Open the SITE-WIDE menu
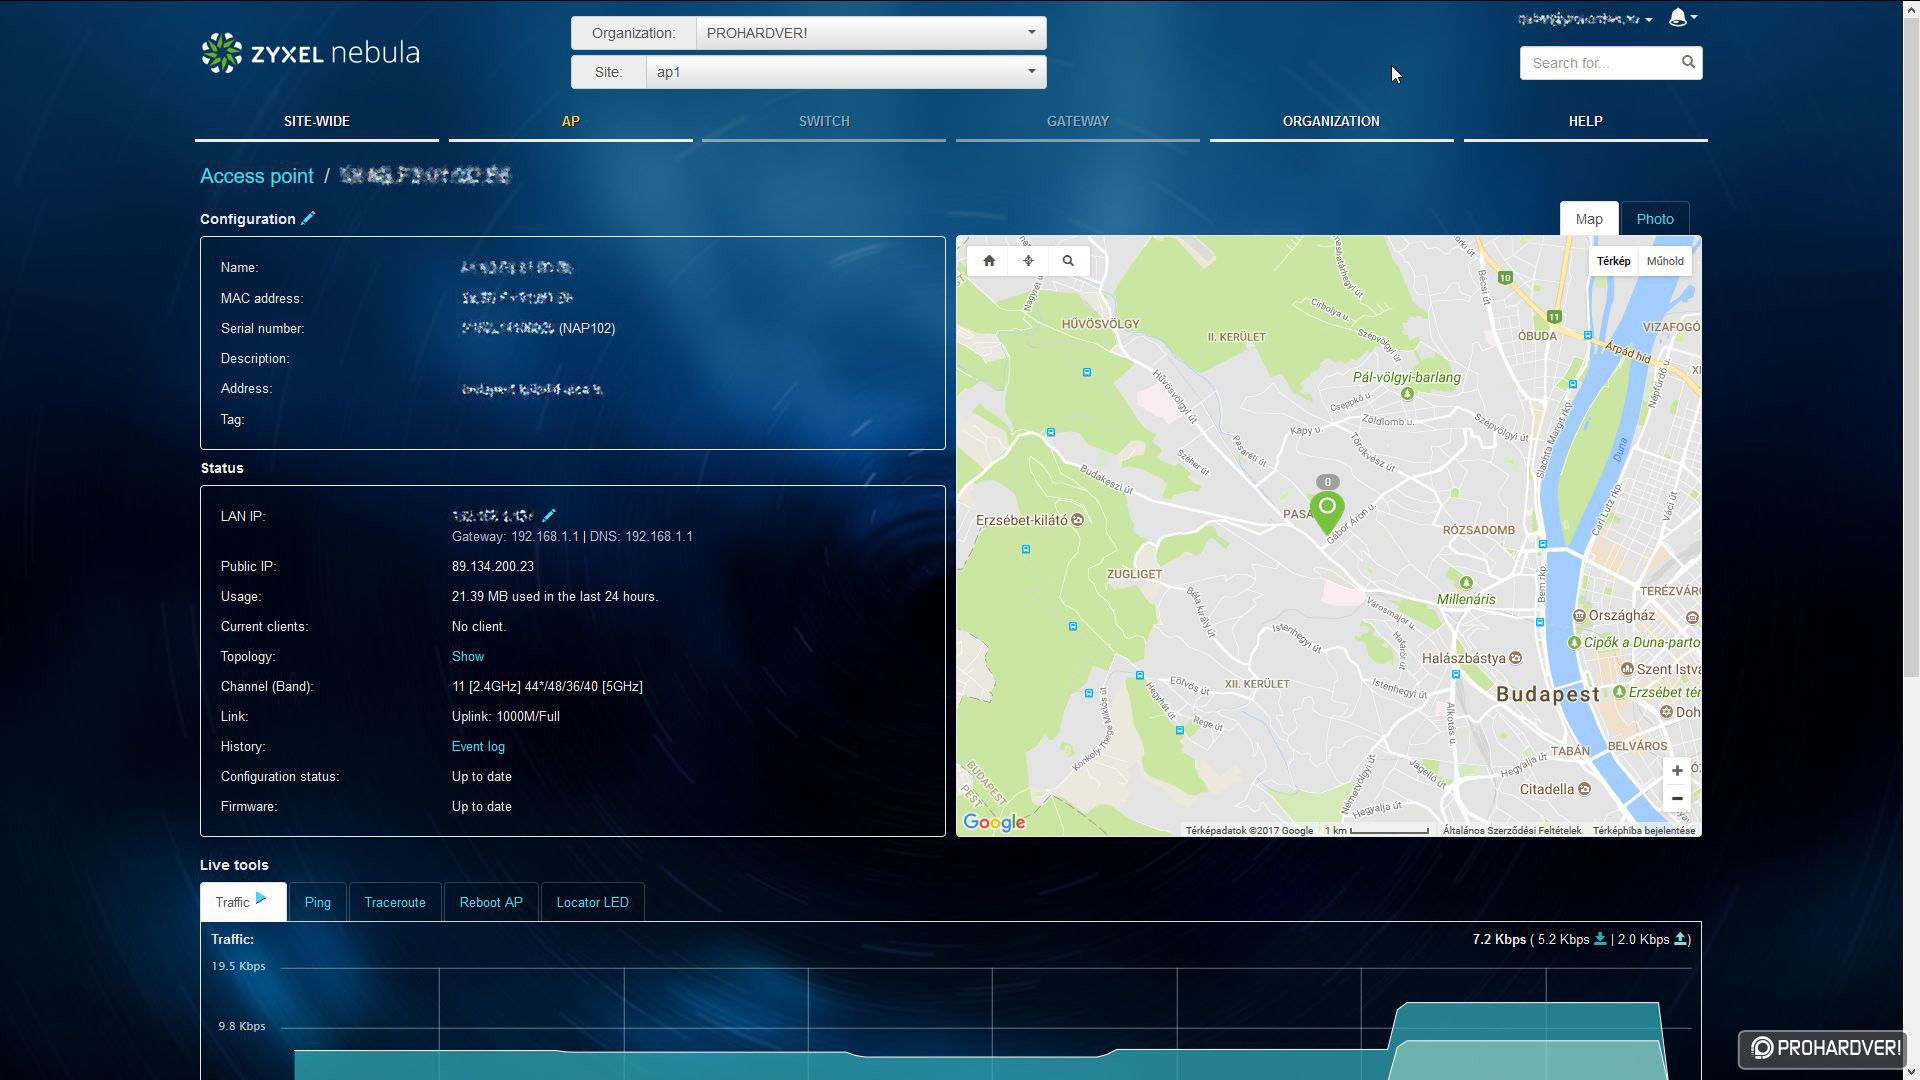This screenshot has height=1080, width=1920. (317, 121)
